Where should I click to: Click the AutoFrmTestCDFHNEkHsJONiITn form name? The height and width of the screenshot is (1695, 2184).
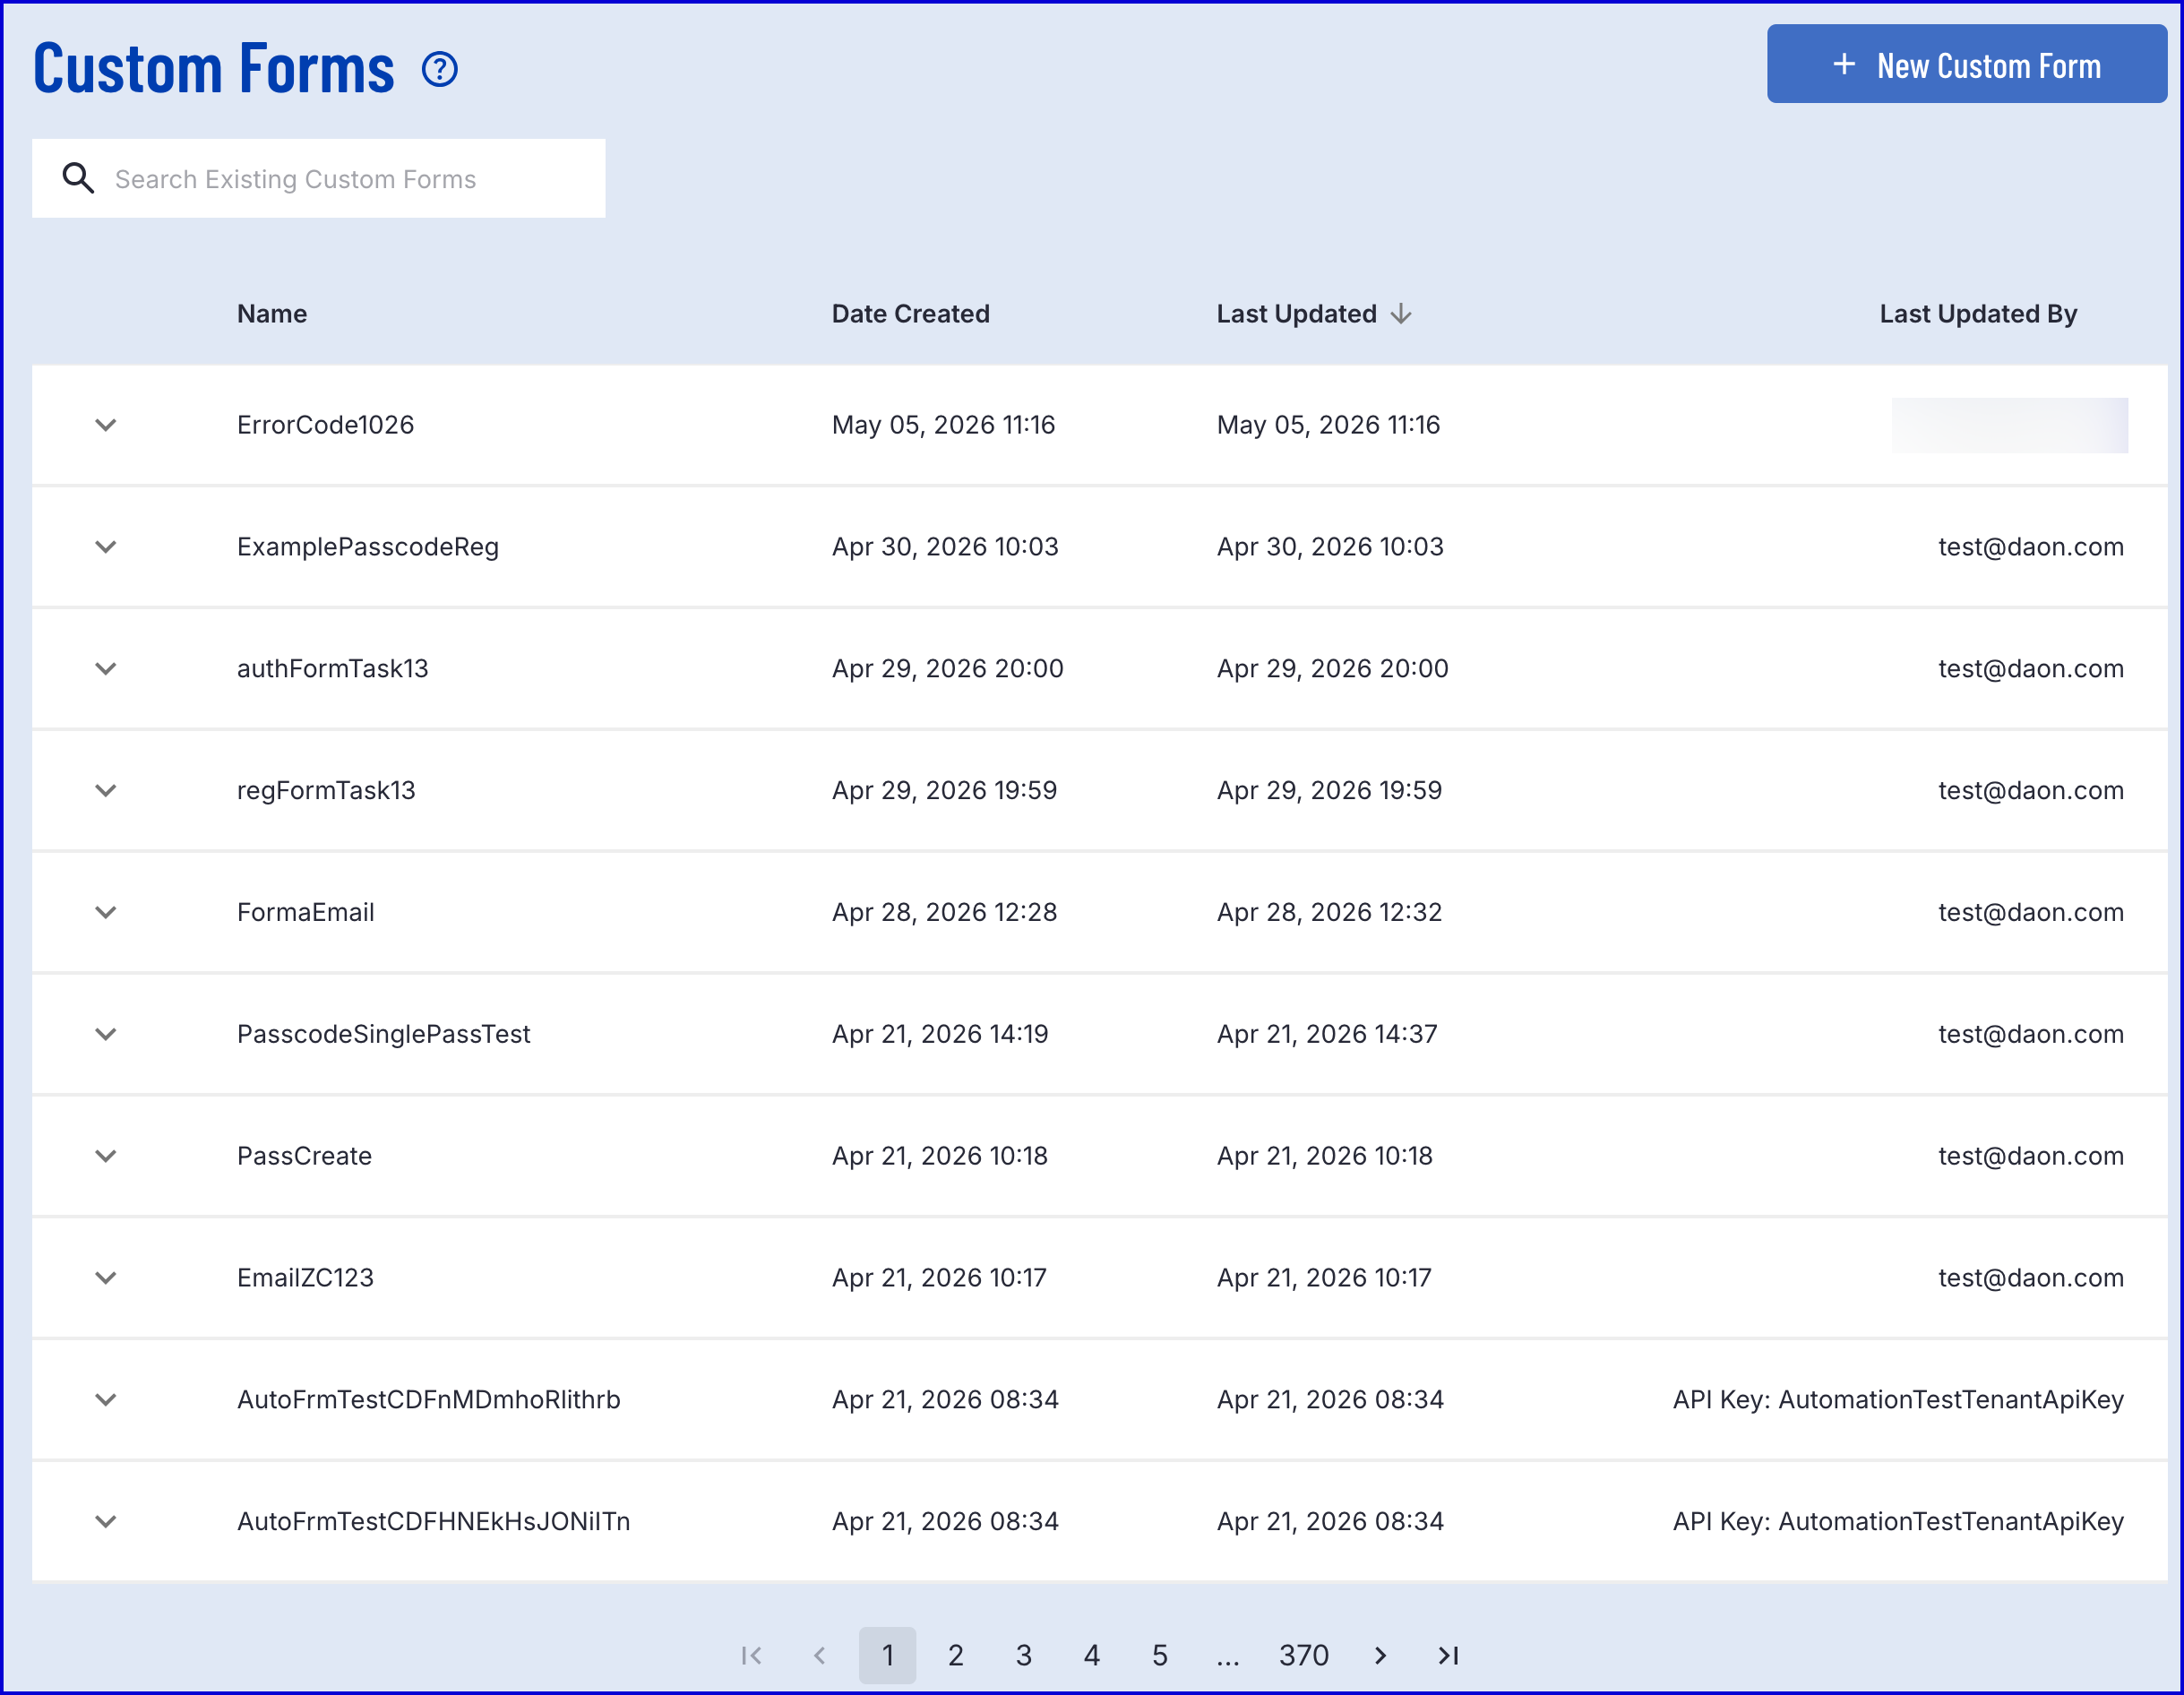point(433,1523)
